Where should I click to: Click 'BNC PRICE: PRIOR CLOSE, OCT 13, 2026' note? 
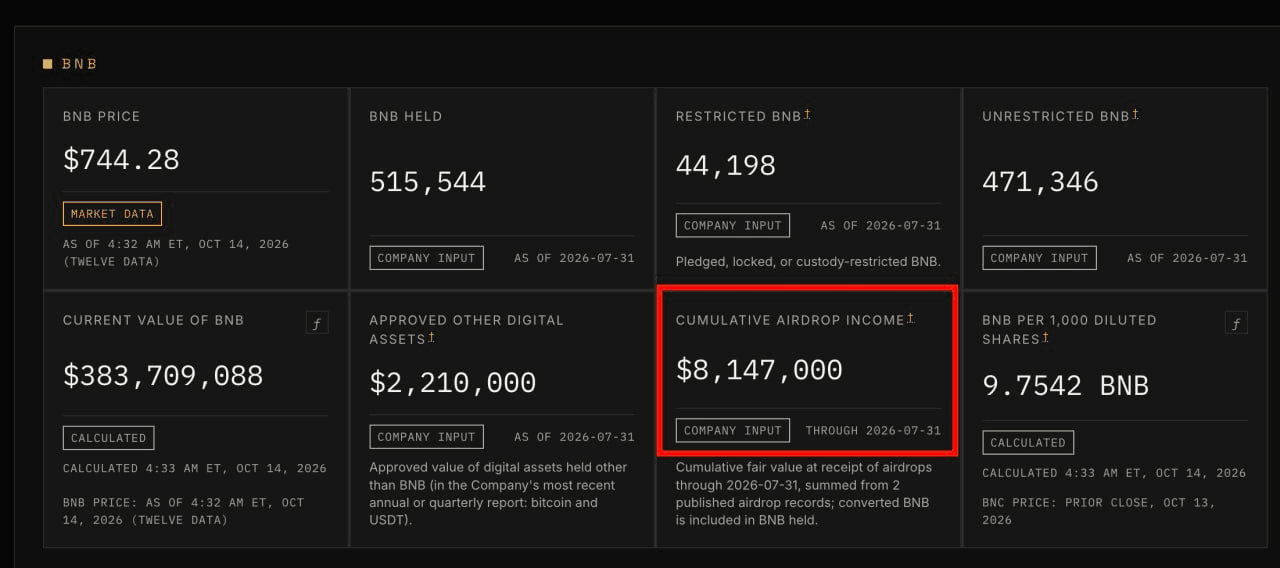click(x=1099, y=511)
